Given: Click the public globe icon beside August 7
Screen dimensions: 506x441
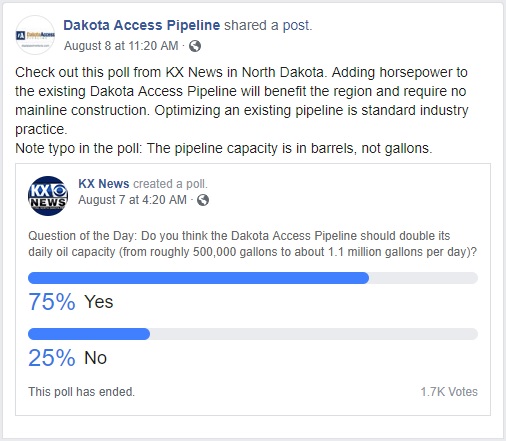Looking at the screenshot, I should [203, 200].
